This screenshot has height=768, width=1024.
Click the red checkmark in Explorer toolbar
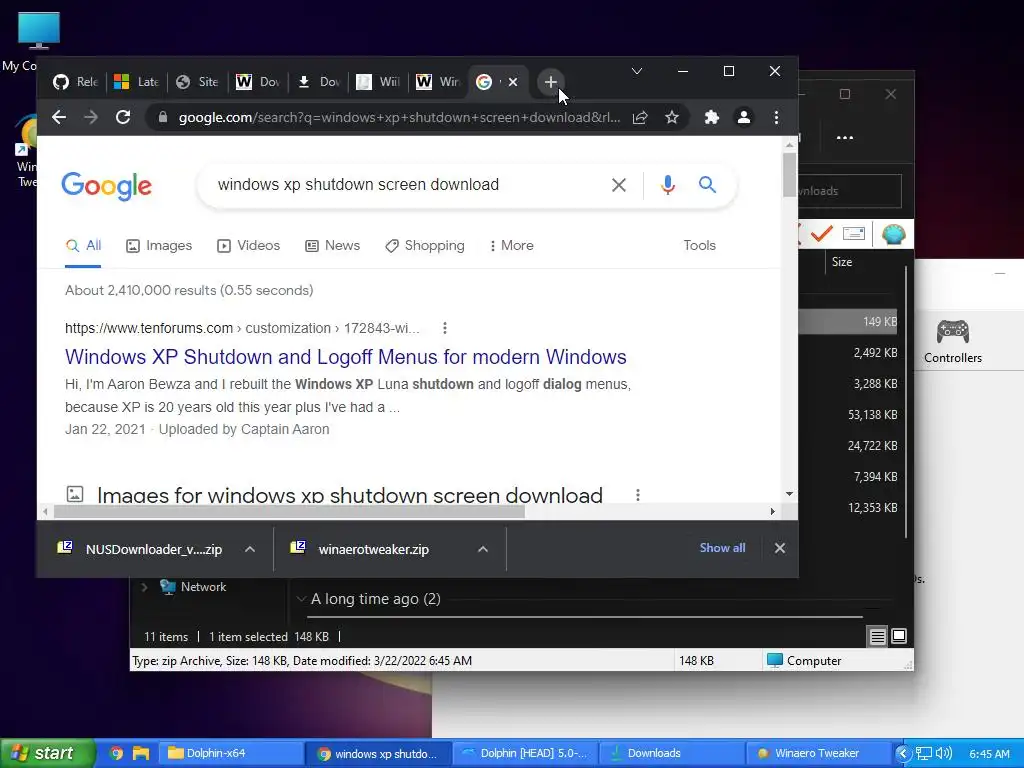click(x=821, y=233)
